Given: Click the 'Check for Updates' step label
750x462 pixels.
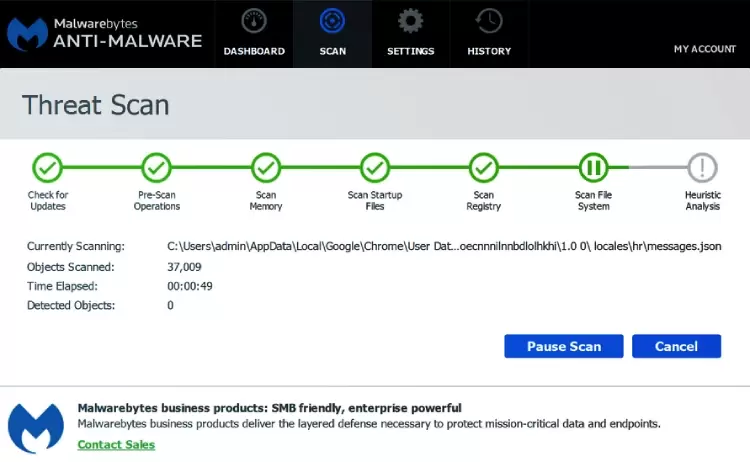Looking at the screenshot, I should pos(48,201).
